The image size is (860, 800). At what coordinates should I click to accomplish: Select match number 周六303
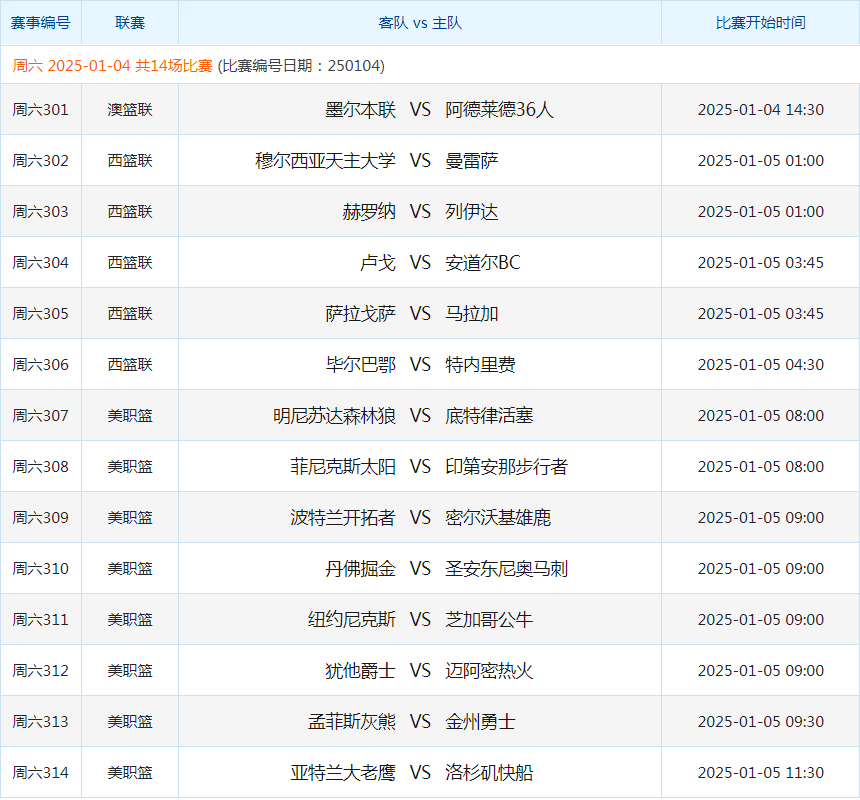pos(41,212)
